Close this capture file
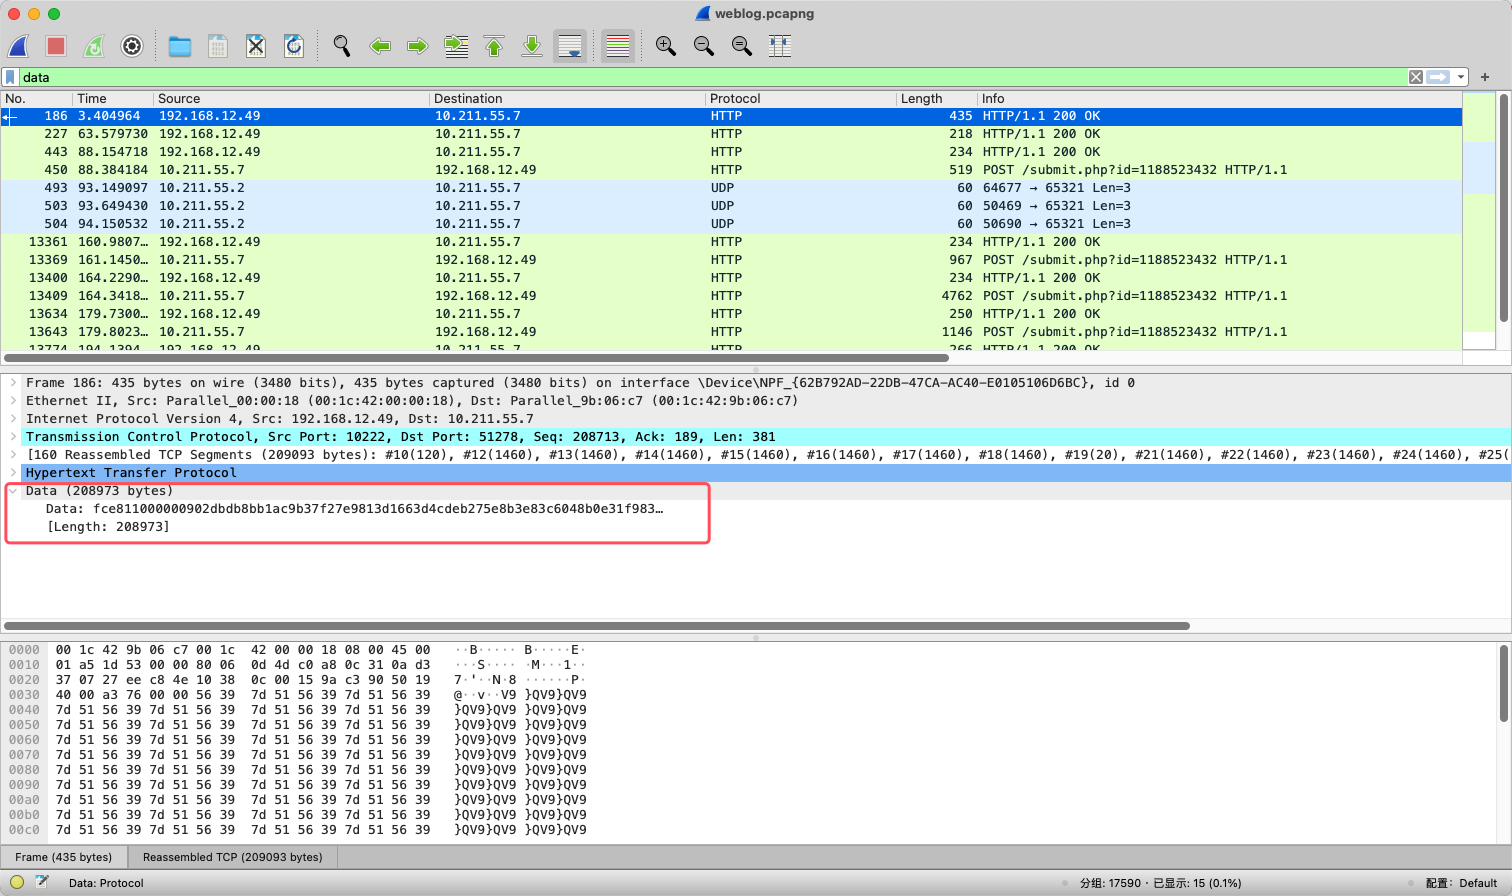This screenshot has width=1512, height=896. coord(256,46)
